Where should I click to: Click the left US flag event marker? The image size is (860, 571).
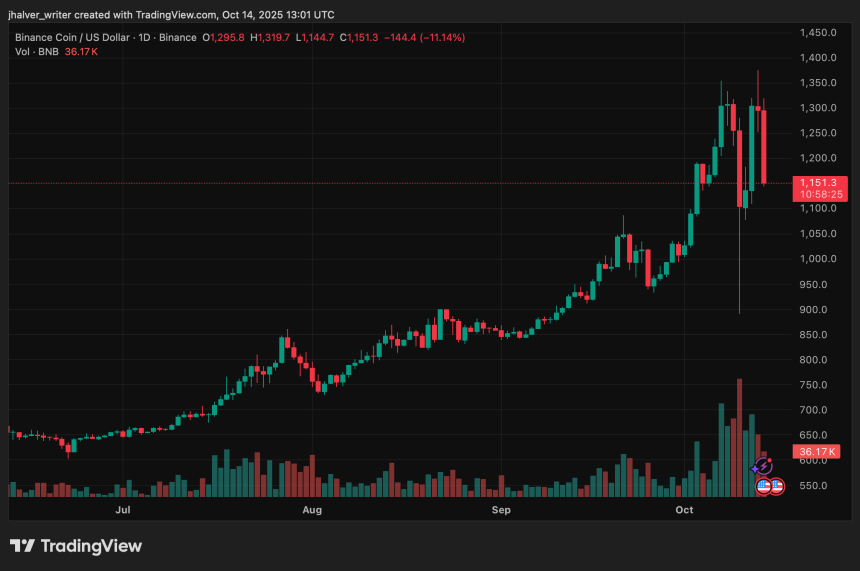(764, 486)
